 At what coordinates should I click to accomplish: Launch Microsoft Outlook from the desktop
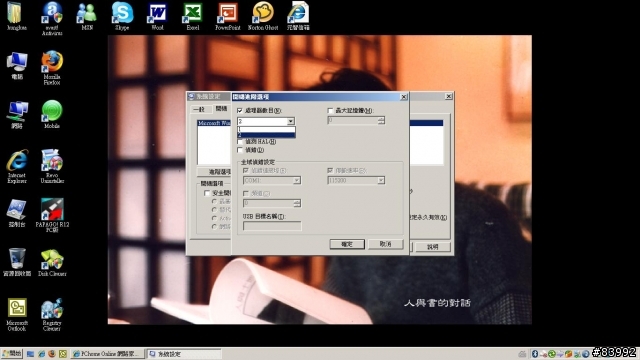tap(17, 314)
